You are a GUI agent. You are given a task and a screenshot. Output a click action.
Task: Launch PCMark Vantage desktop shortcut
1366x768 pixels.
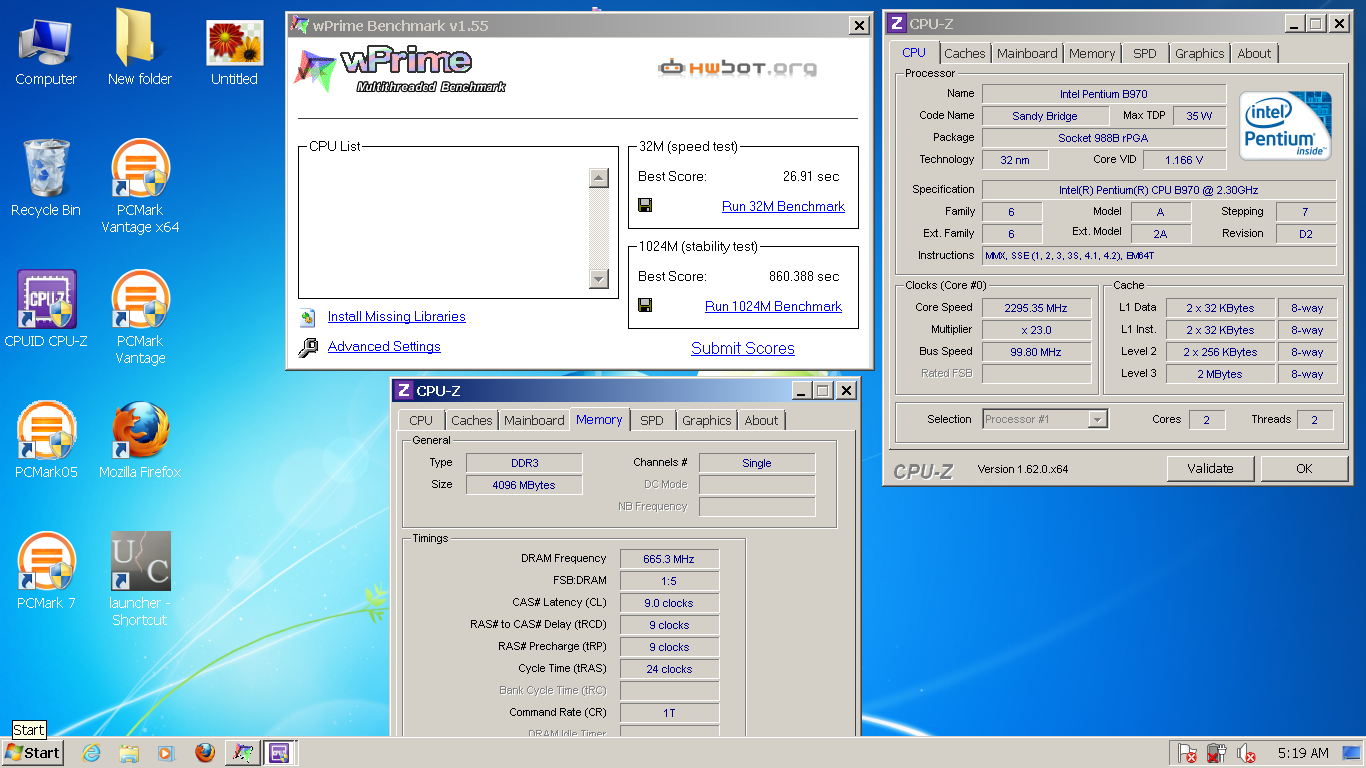coord(140,318)
